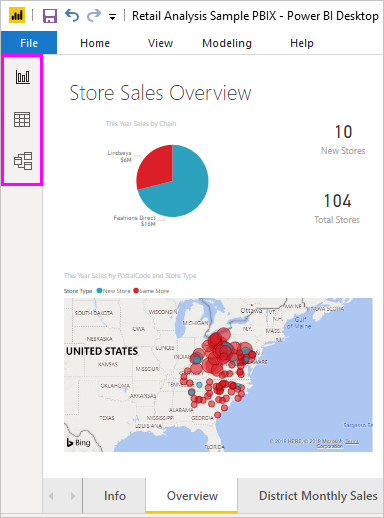Image resolution: width=384 pixels, height=518 pixels.
Task: Open the Terms link on map
Action: [x=352, y=441]
